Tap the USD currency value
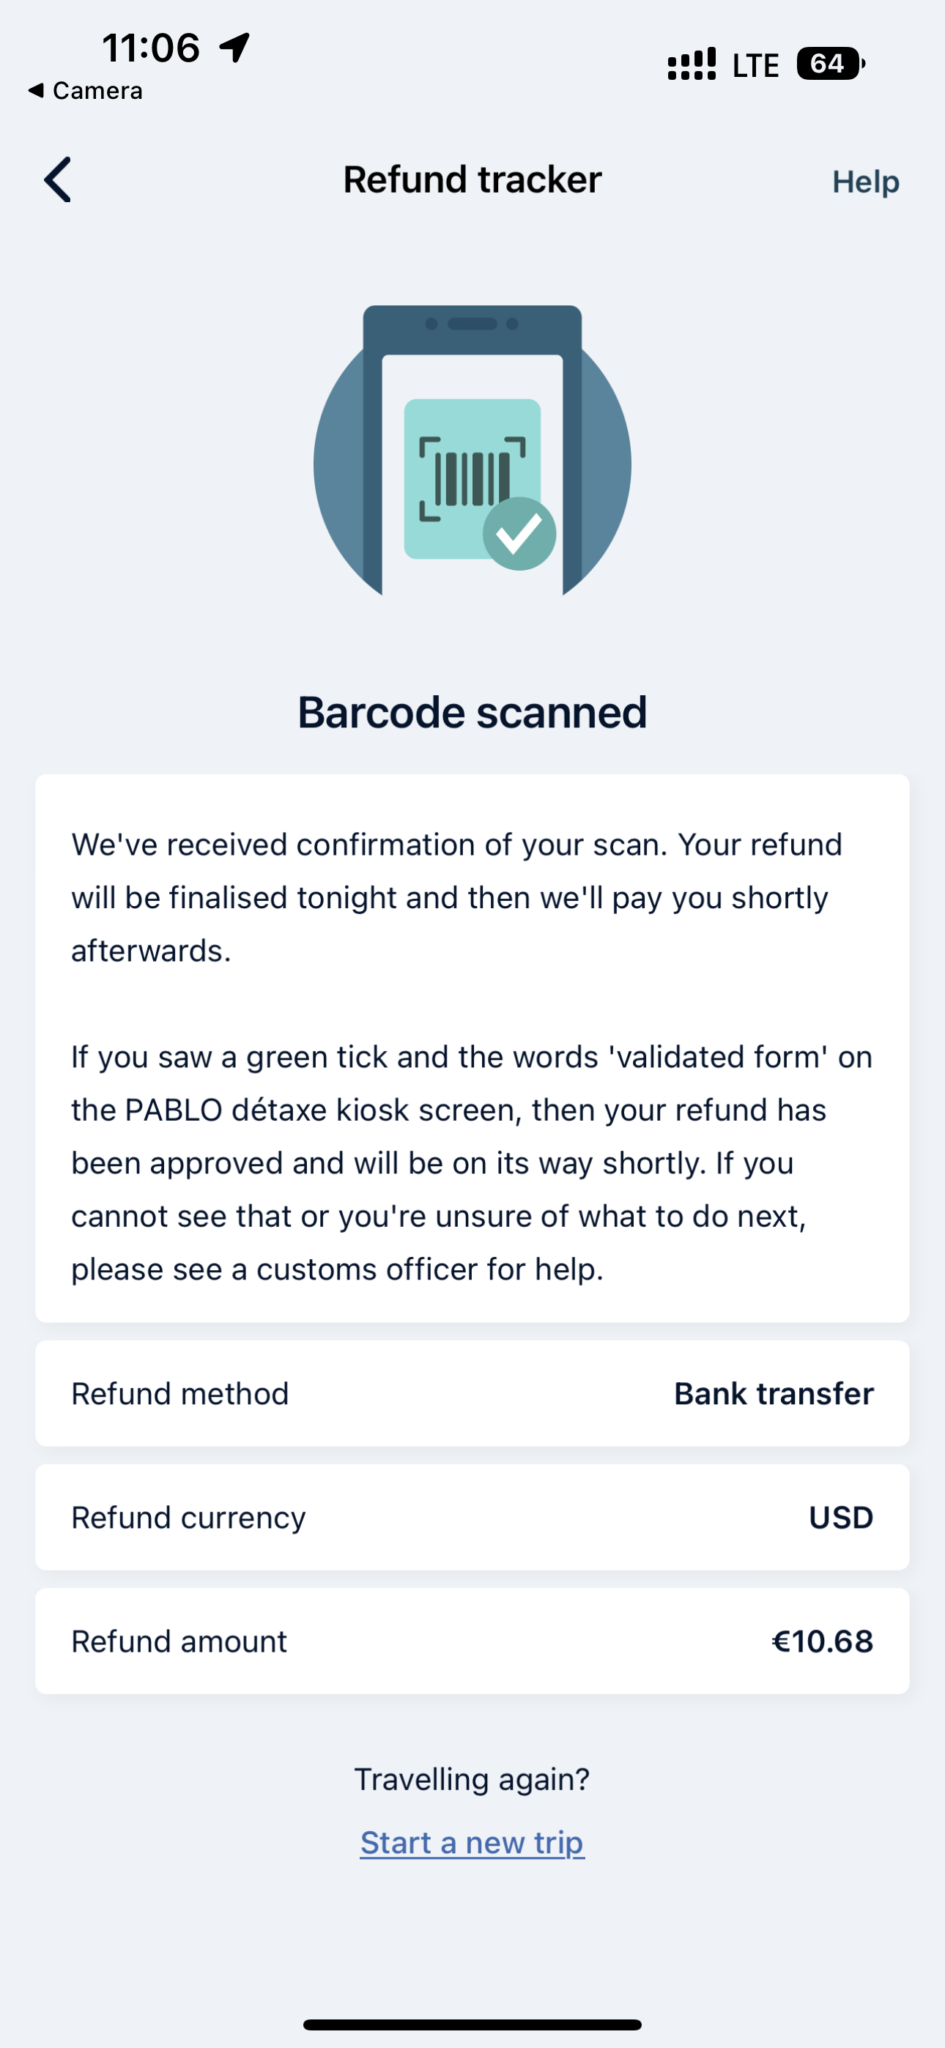 tap(840, 1517)
